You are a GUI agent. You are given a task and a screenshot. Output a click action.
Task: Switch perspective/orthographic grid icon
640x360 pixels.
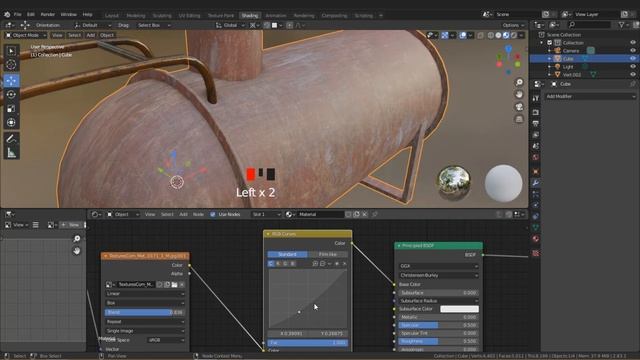click(x=519, y=119)
